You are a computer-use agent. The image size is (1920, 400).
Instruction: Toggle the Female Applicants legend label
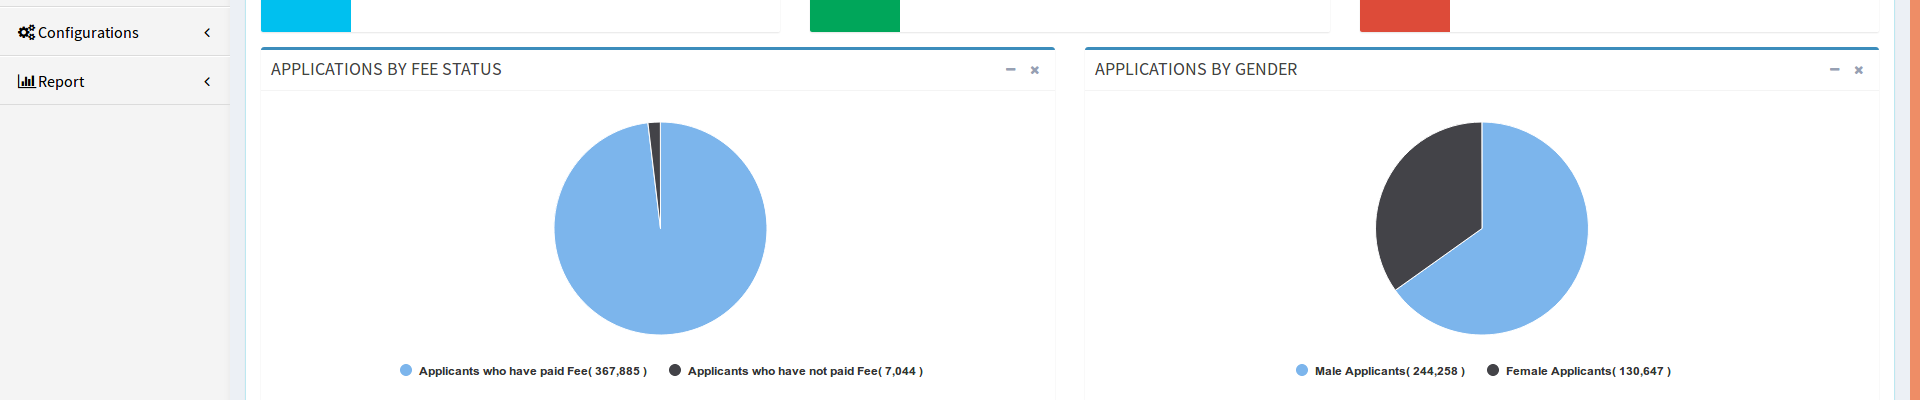[x=1587, y=371]
